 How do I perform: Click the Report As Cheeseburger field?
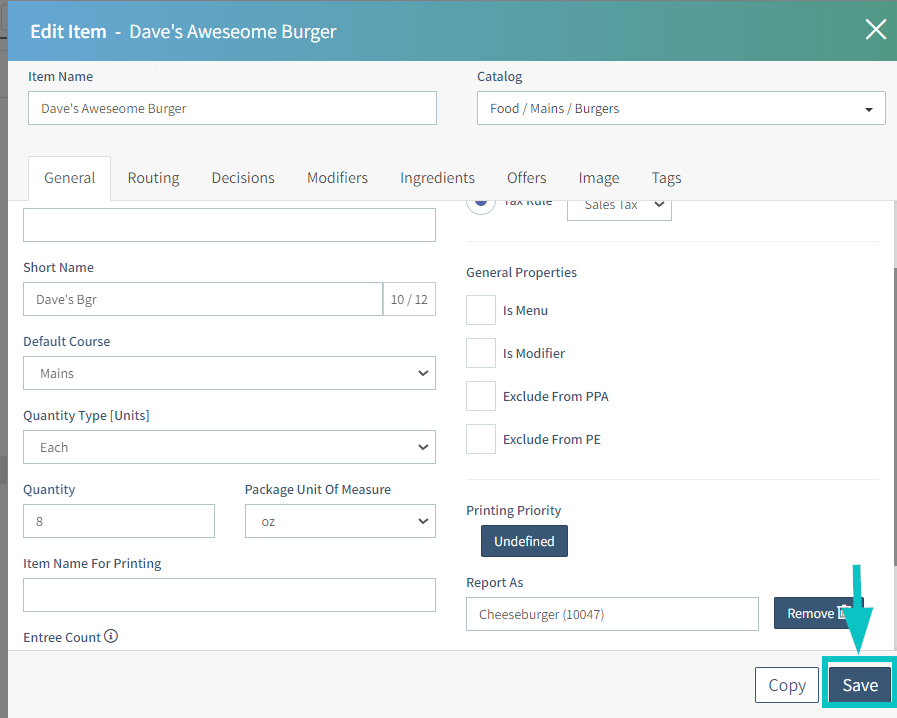coord(612,614)
